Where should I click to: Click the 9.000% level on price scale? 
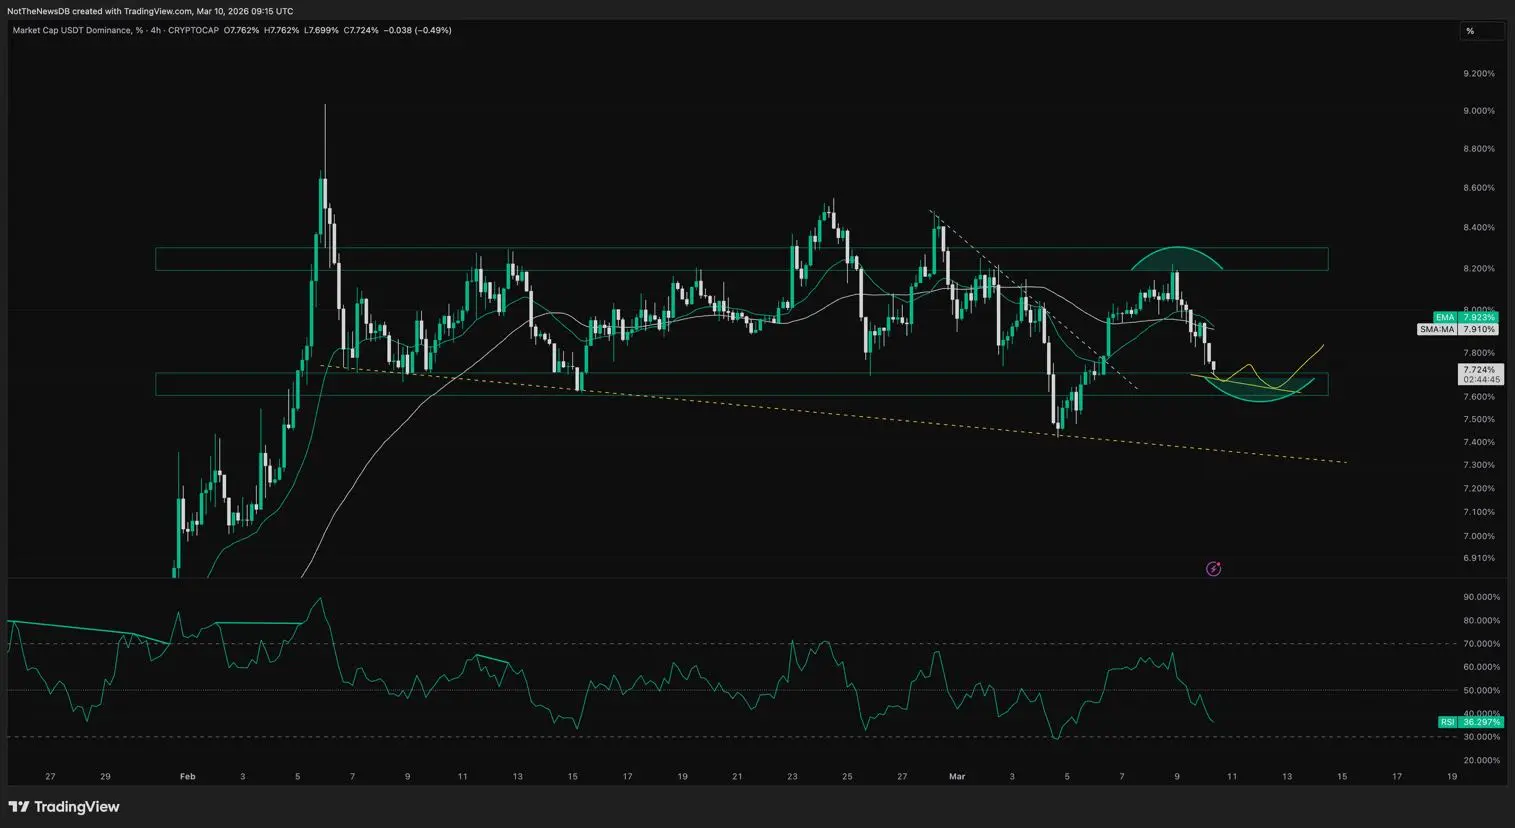tap(1478, 111)
